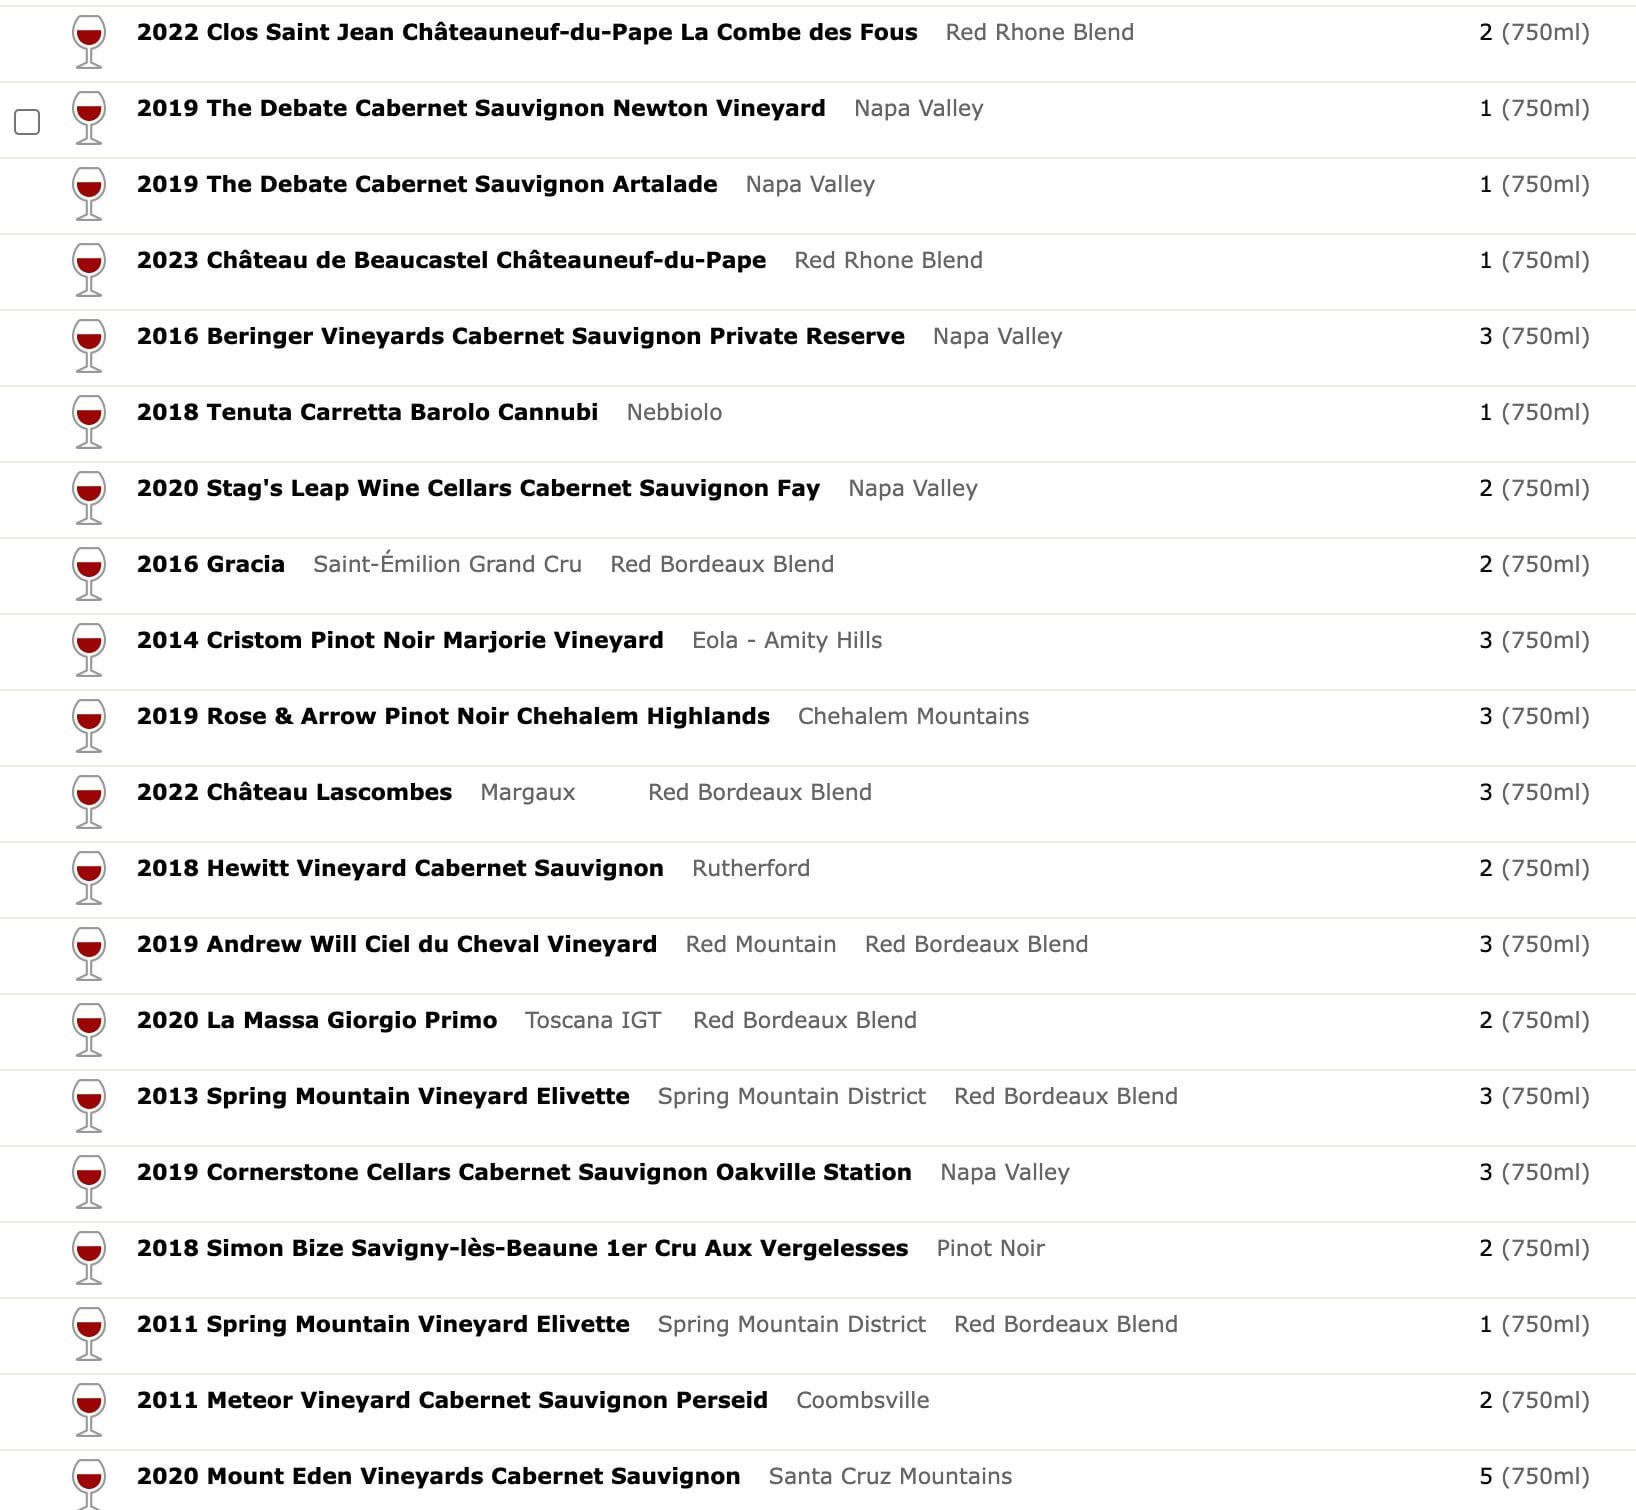The height and width of the screenshot is (1510, 1636).
Task: Open 2019 The Debate Cabernet Sauvignon Artalade
Action: (427, 184)
